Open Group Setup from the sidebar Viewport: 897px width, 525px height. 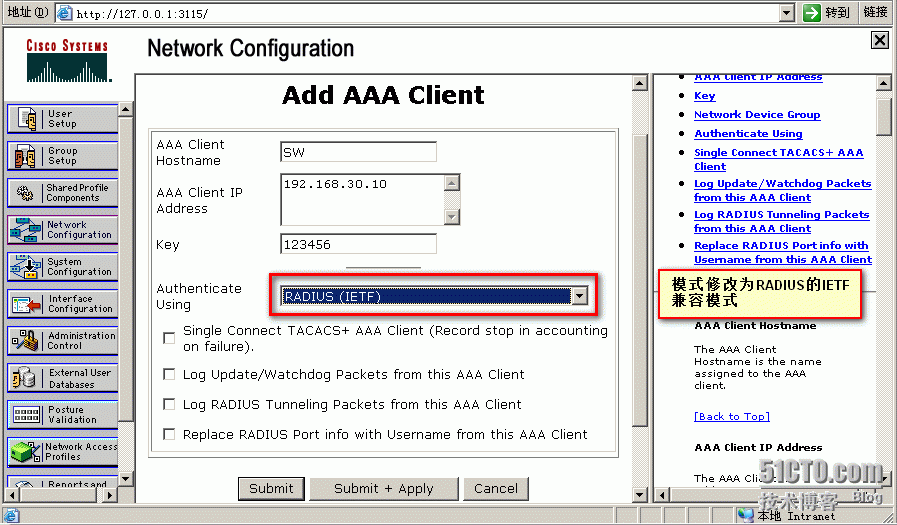pyautogui.click(x=62, y=156)
